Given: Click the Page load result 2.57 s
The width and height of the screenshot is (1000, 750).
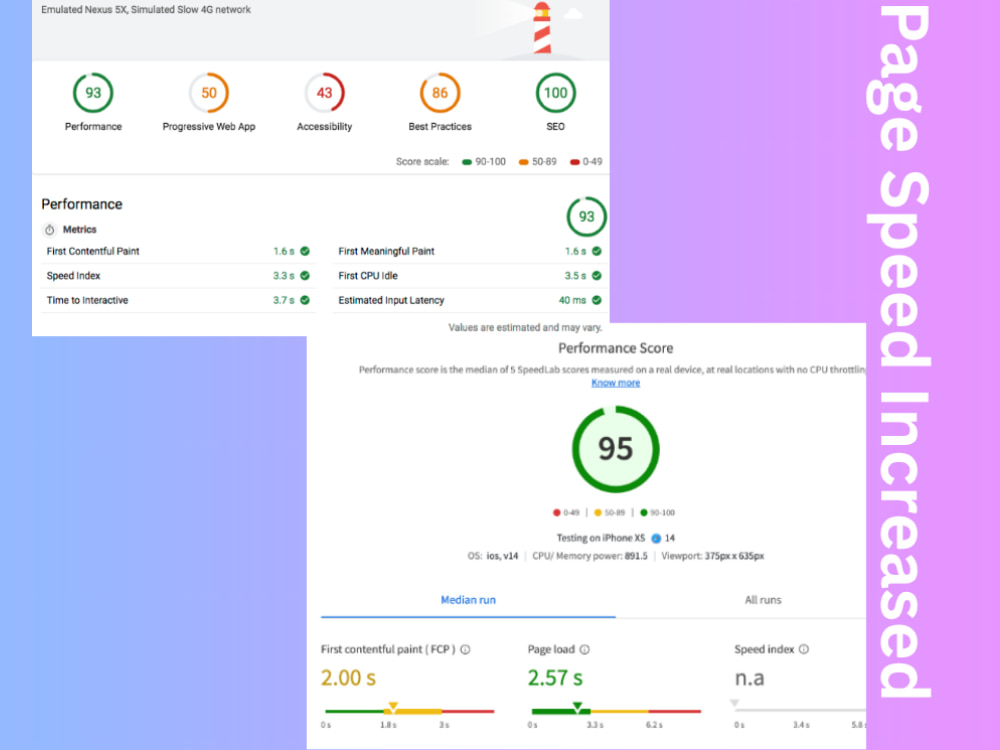Looking at the screenshot, I should (555, 678).
